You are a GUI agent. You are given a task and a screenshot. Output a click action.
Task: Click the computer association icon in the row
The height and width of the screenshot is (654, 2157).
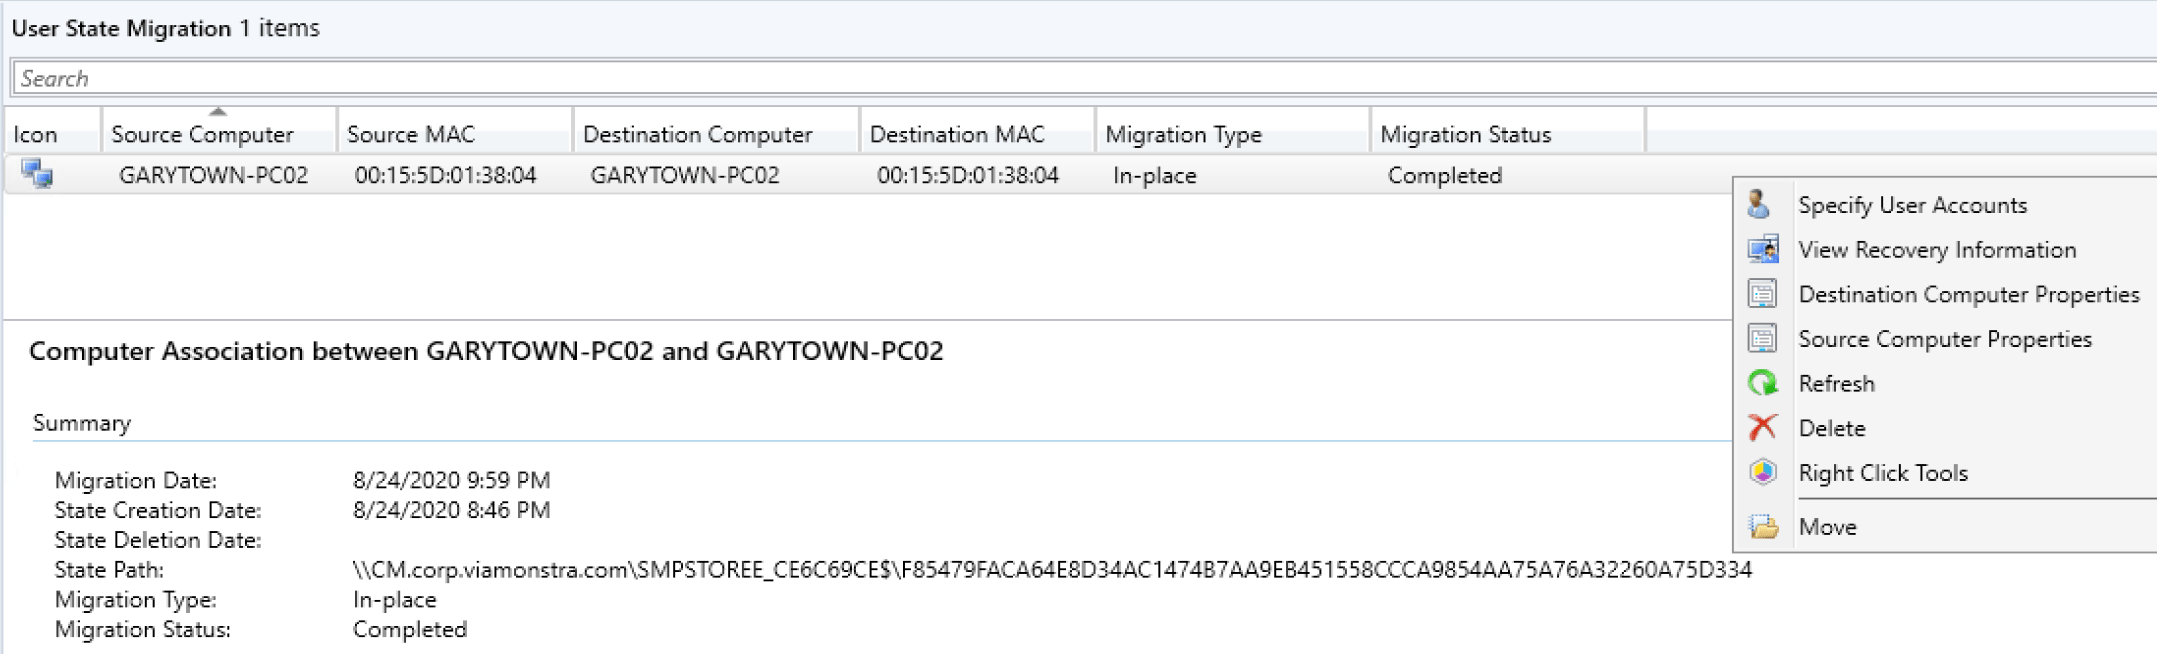(38, 175)
